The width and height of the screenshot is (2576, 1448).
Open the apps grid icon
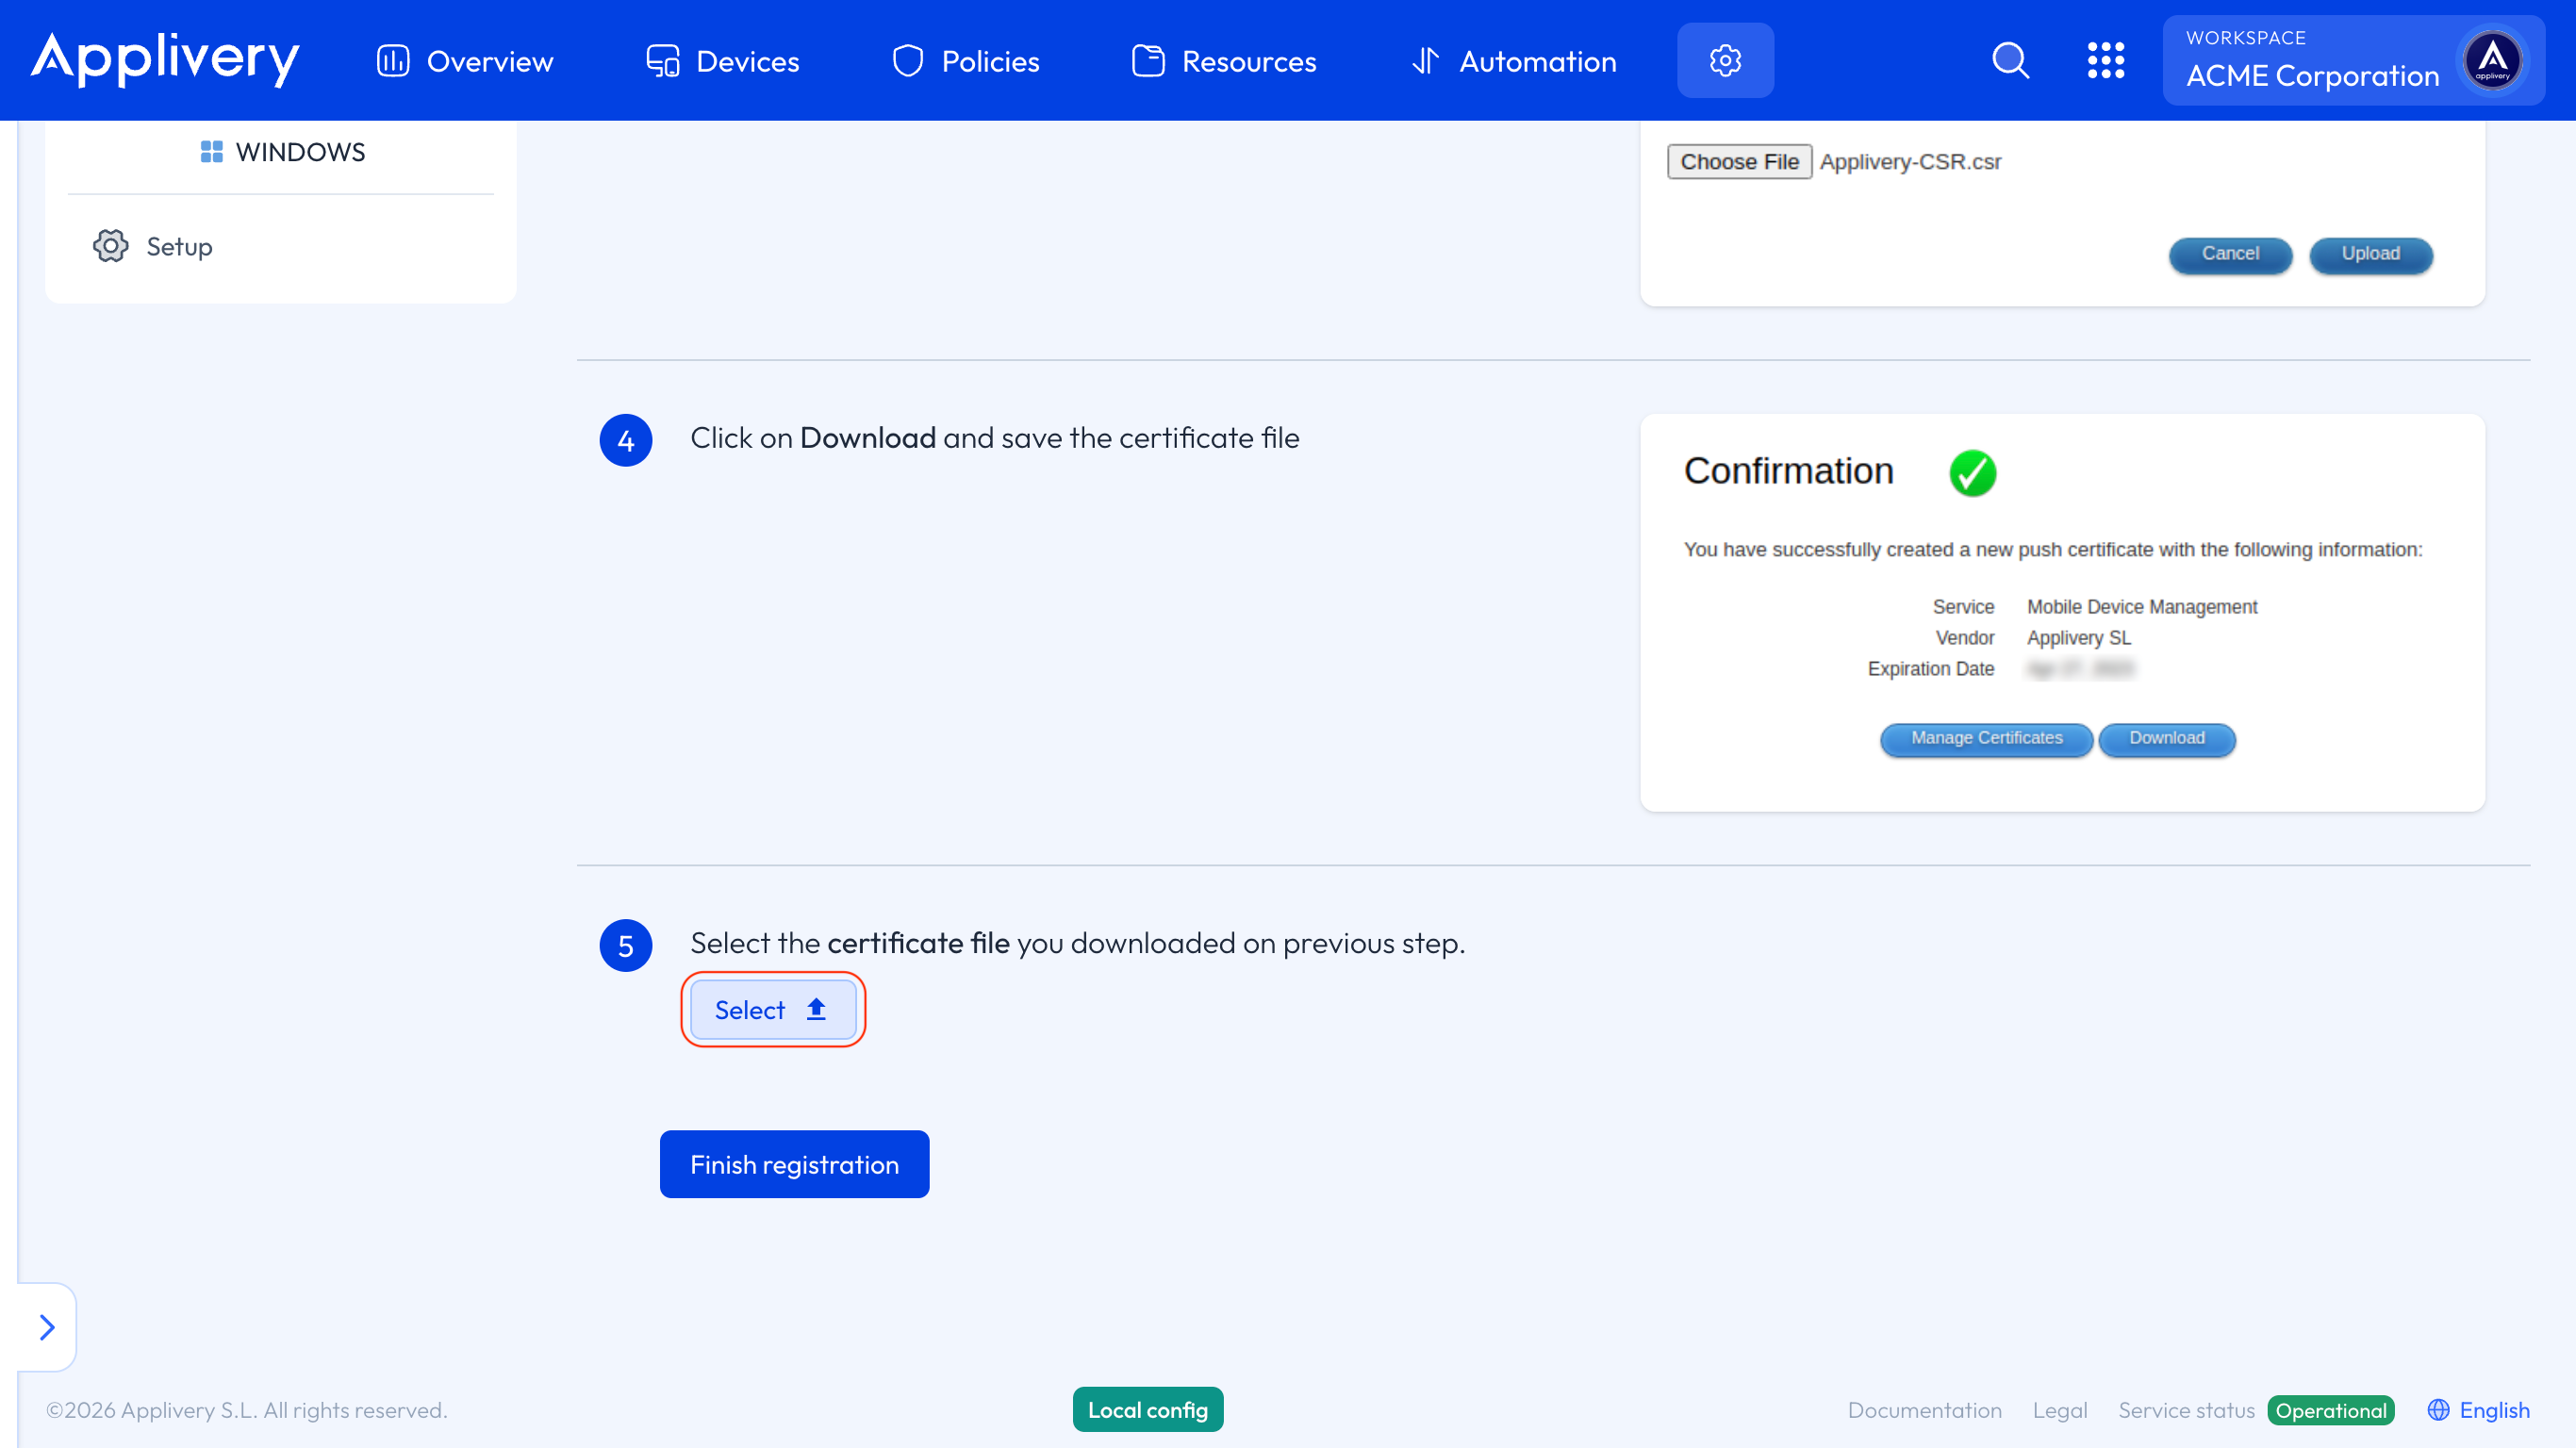[2105, 61]
